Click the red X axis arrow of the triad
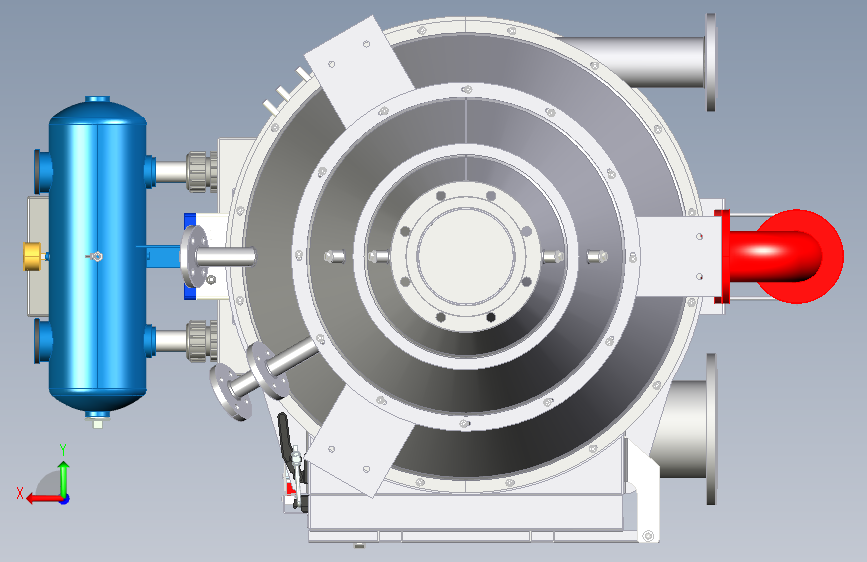Image resolution: width=867 pixels, height=562 pixels. pyautogui.click(x=43, y=499)
